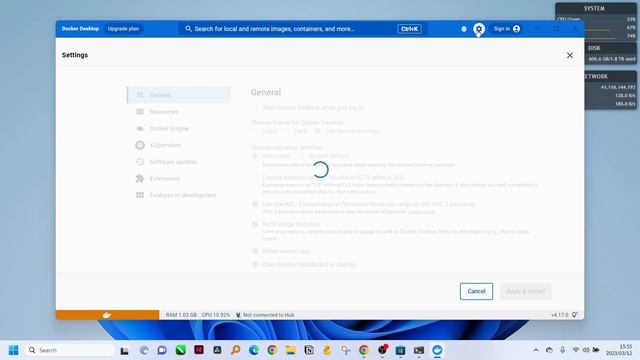Click the volume speaker tray icon
Image resolution: width=640 pixels, height=360 pixels.
click(586, 350)
